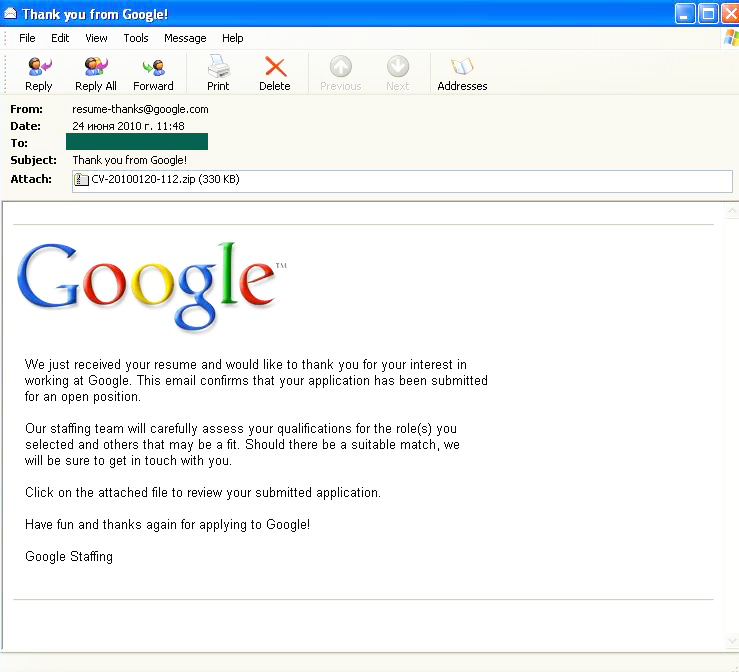Click subject text Thank you from Google!
Viewport: 739px width, 672px height.
coord(130,160)
